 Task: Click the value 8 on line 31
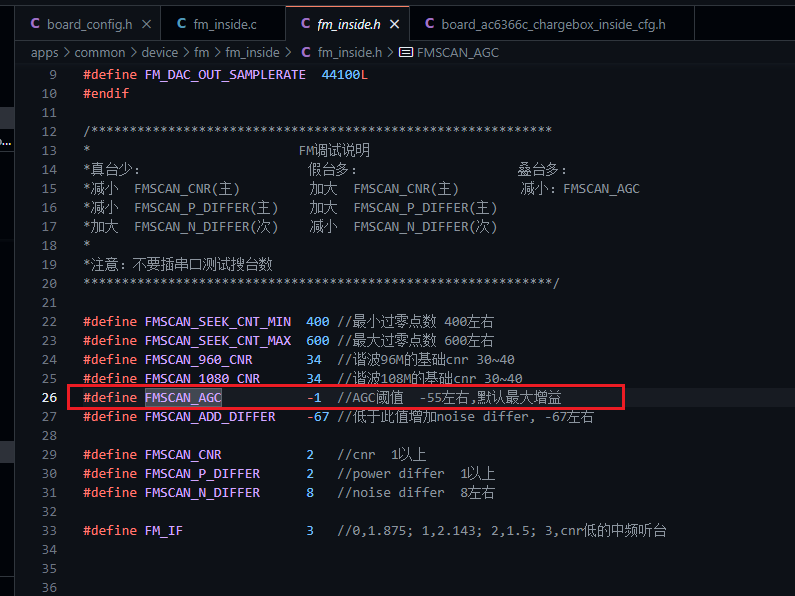pyautogui.click(x=310, y=493)
